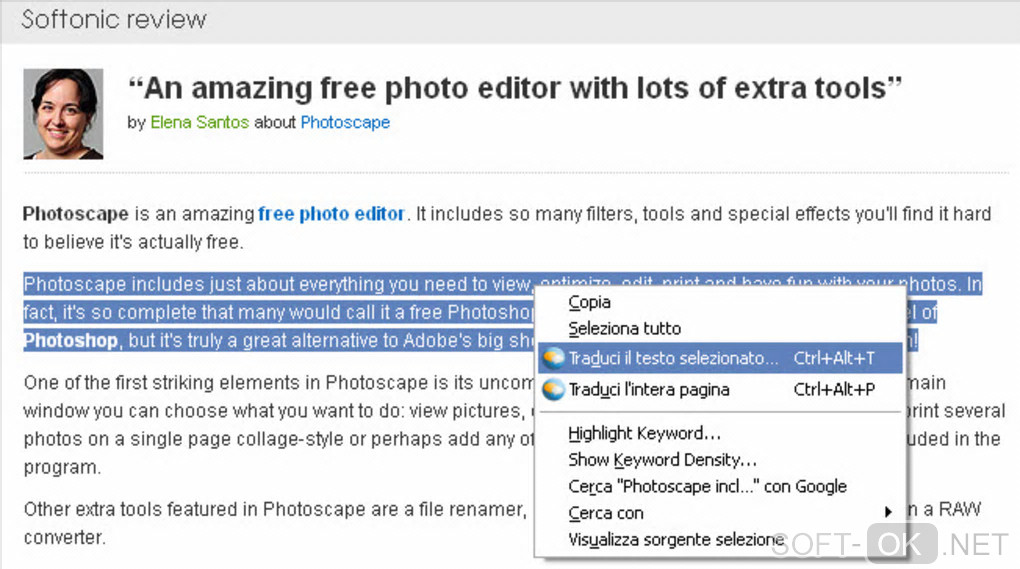Click the "An amazing free photo editor" headline
Screen dimensions: 1020x569
point(515,88)
